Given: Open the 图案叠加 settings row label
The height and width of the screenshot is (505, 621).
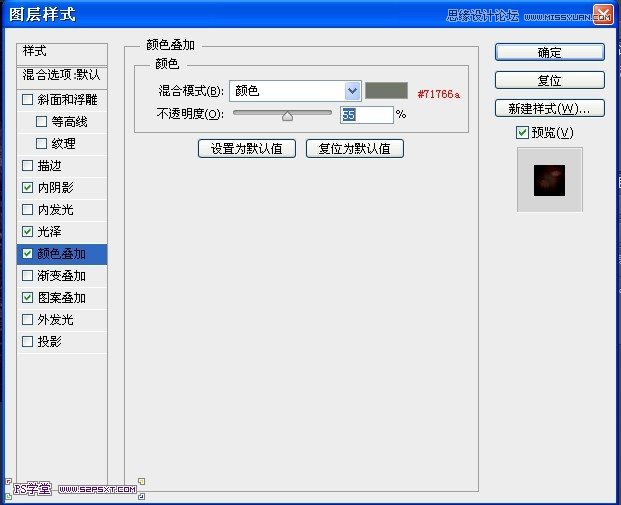Looking at the screenshot, I should point(61,297).
